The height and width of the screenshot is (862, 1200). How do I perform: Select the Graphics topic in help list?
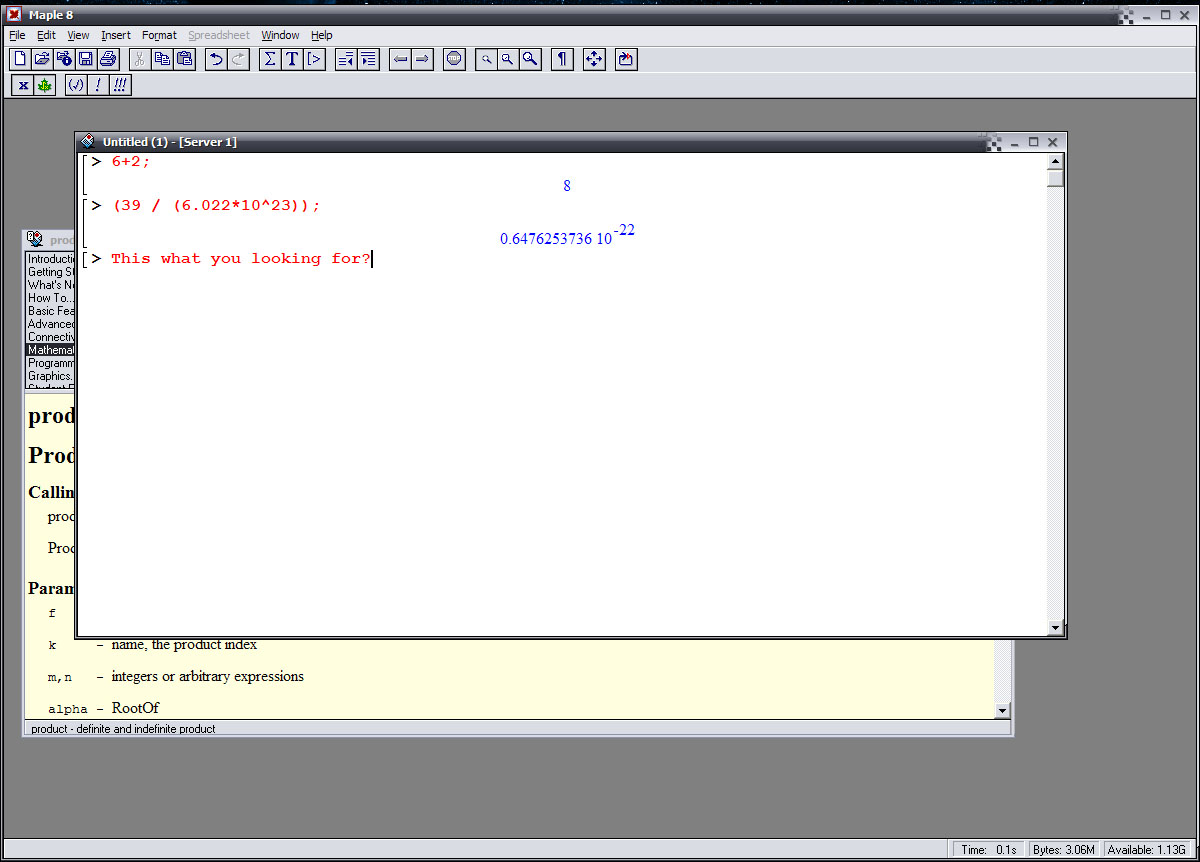pos(50,376)
